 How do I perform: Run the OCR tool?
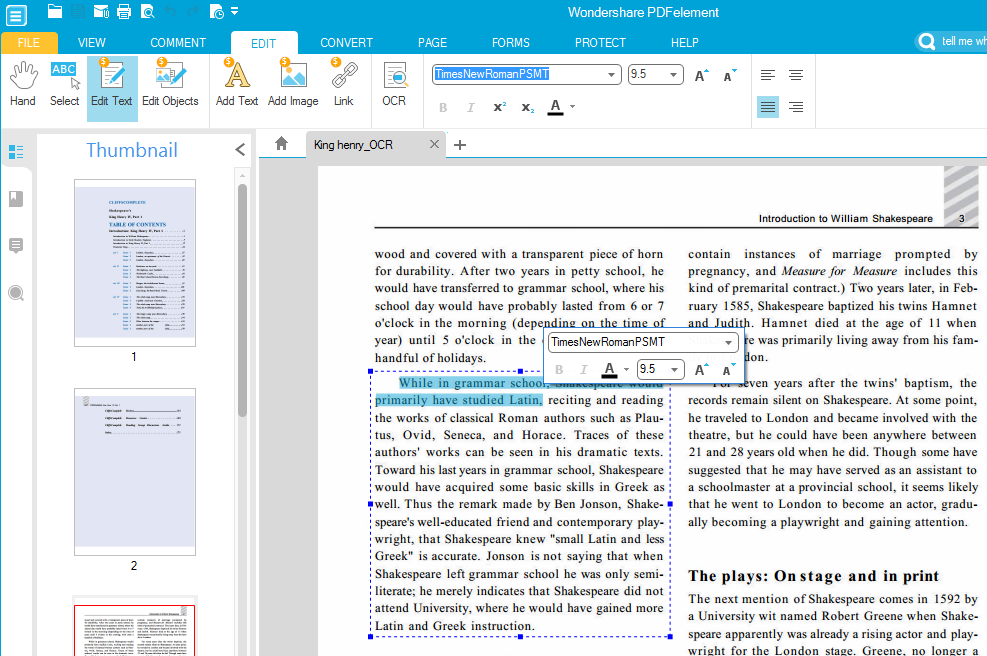click(394, 84)
